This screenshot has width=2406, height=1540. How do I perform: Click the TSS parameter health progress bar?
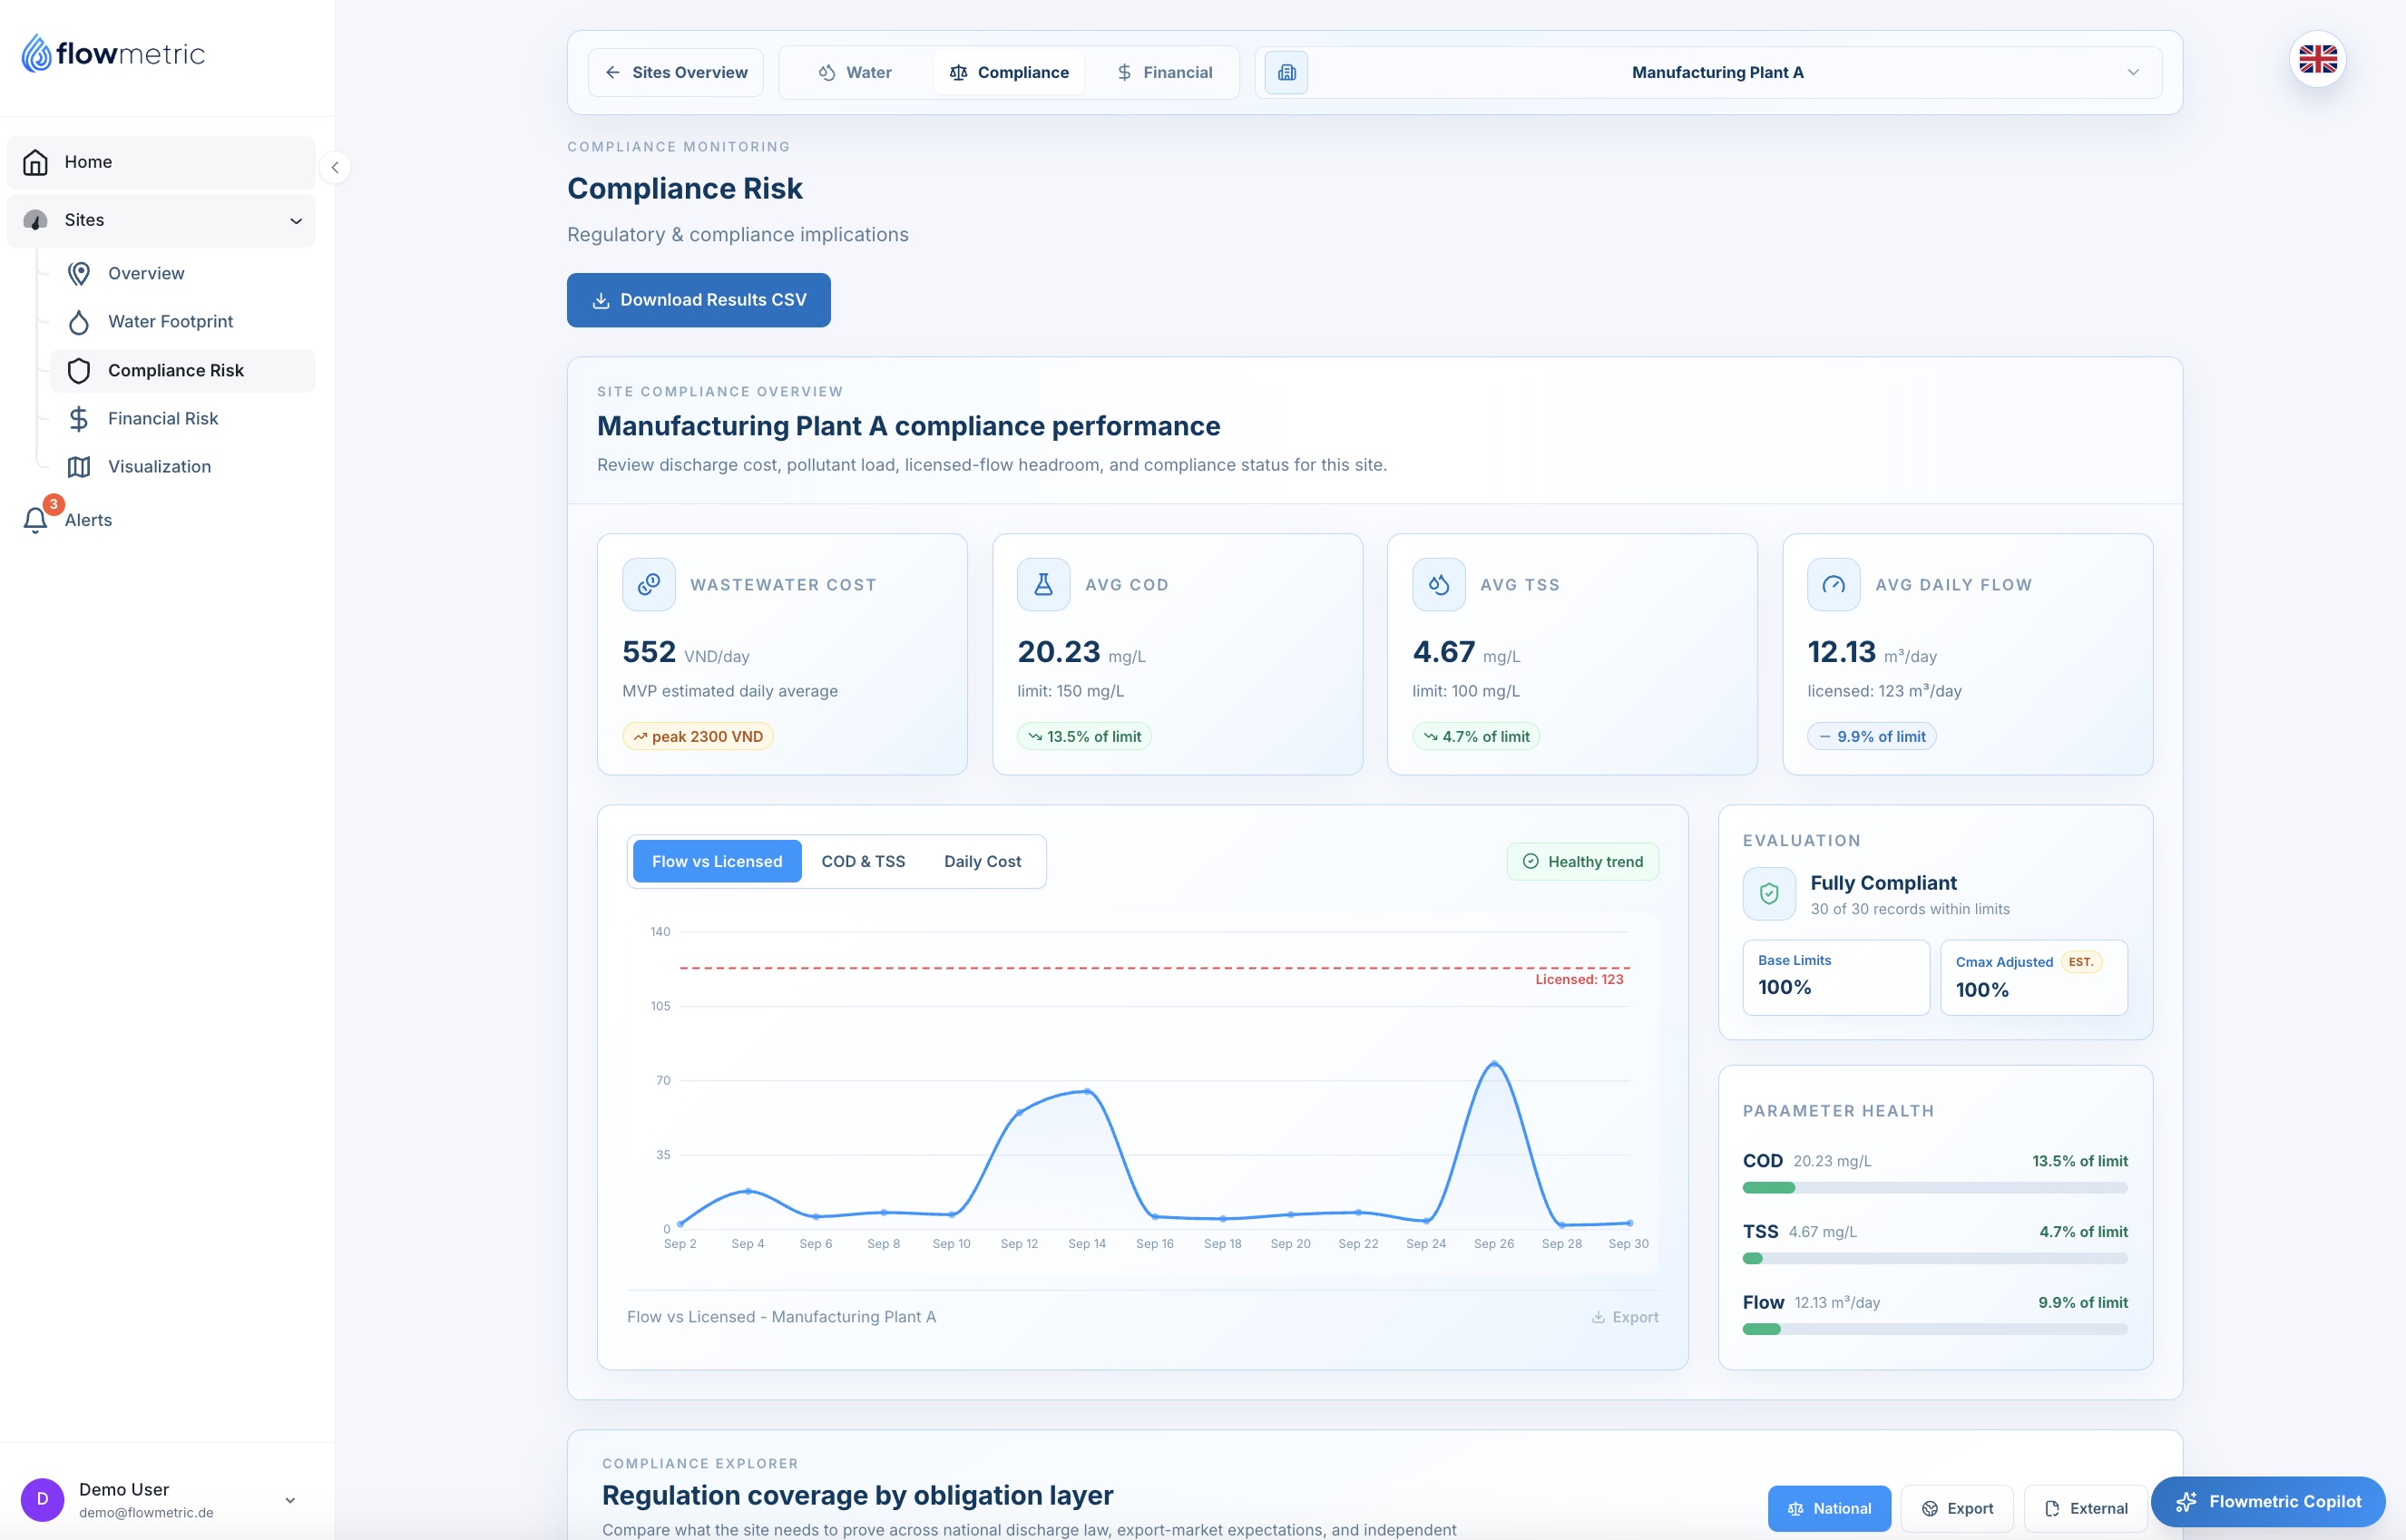tap(1934, 1258)
